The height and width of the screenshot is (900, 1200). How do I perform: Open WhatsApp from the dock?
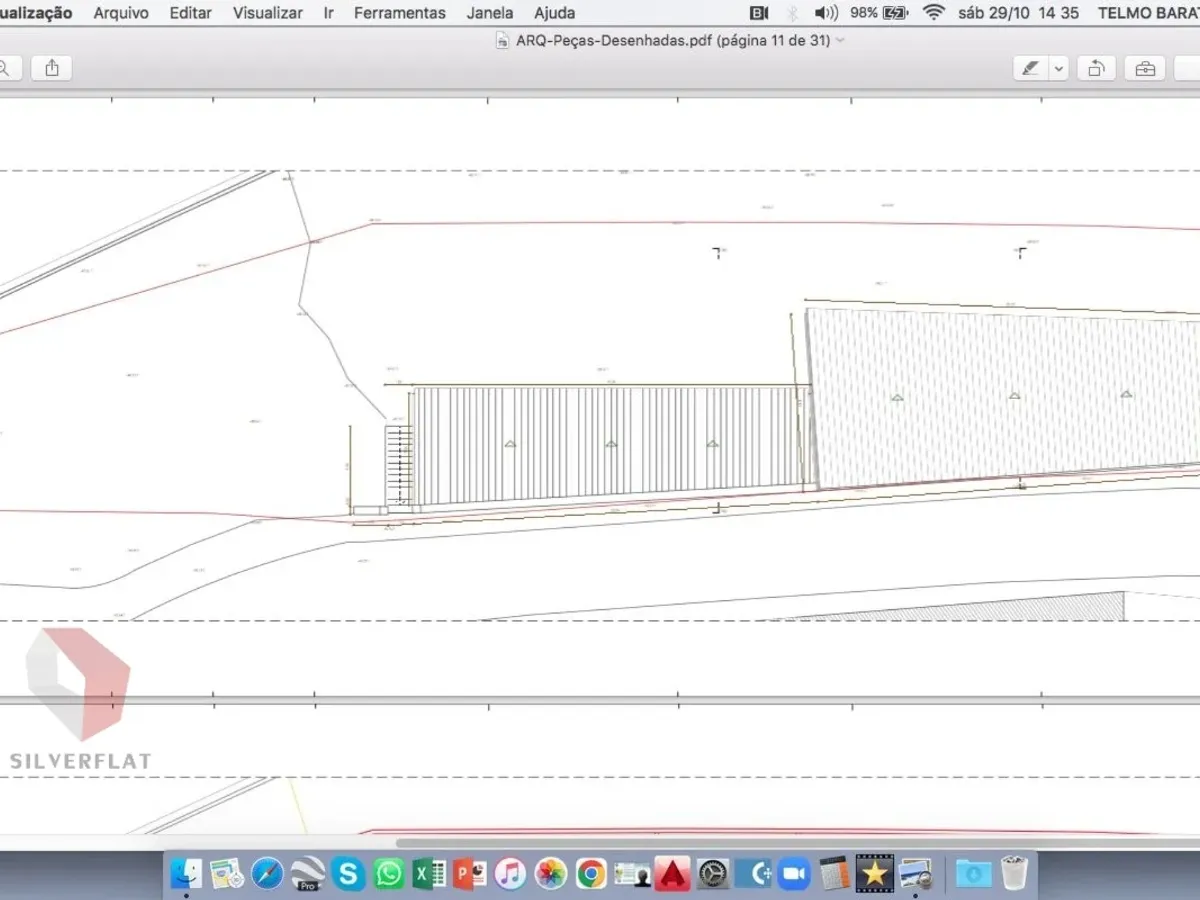point(389,874)
